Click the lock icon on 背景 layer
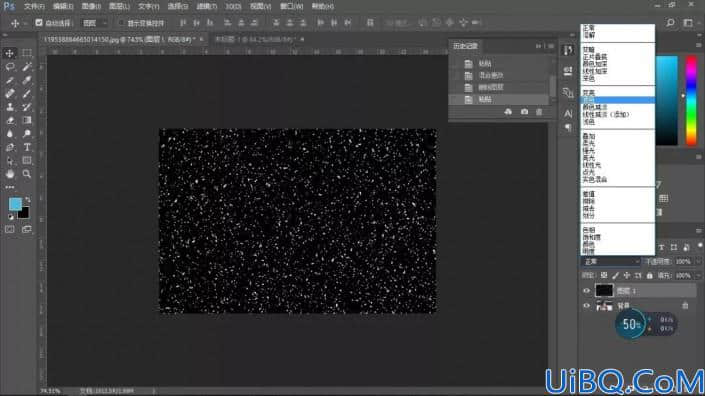 pos(685,306)
